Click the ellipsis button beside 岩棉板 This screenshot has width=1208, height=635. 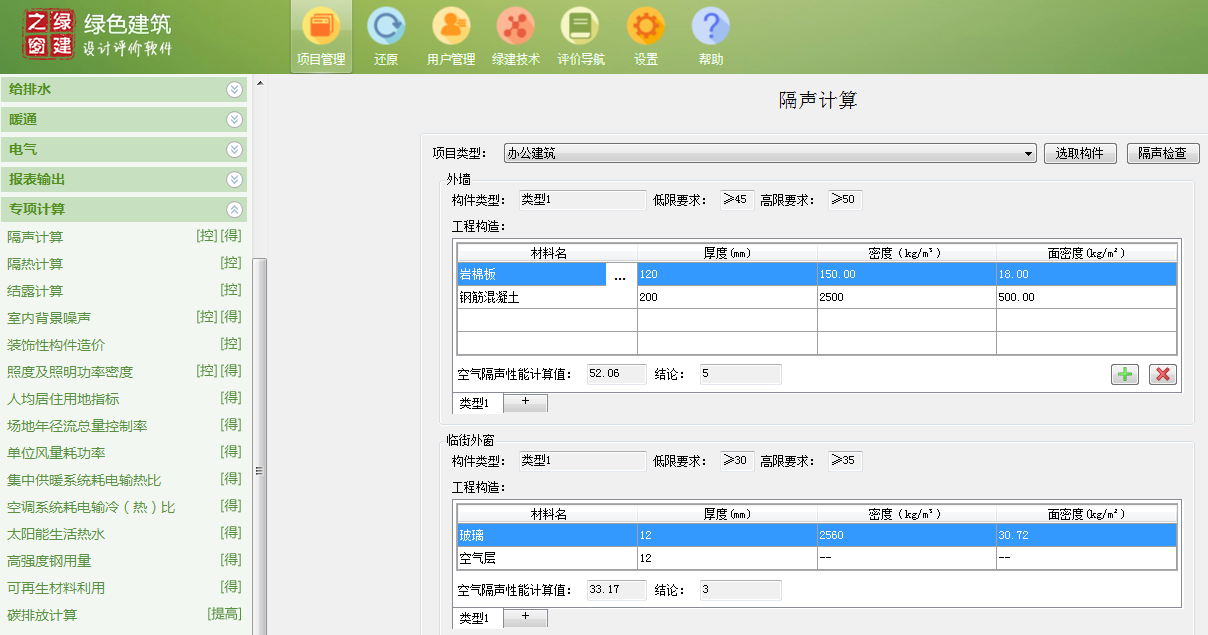(x=620, y=275)
